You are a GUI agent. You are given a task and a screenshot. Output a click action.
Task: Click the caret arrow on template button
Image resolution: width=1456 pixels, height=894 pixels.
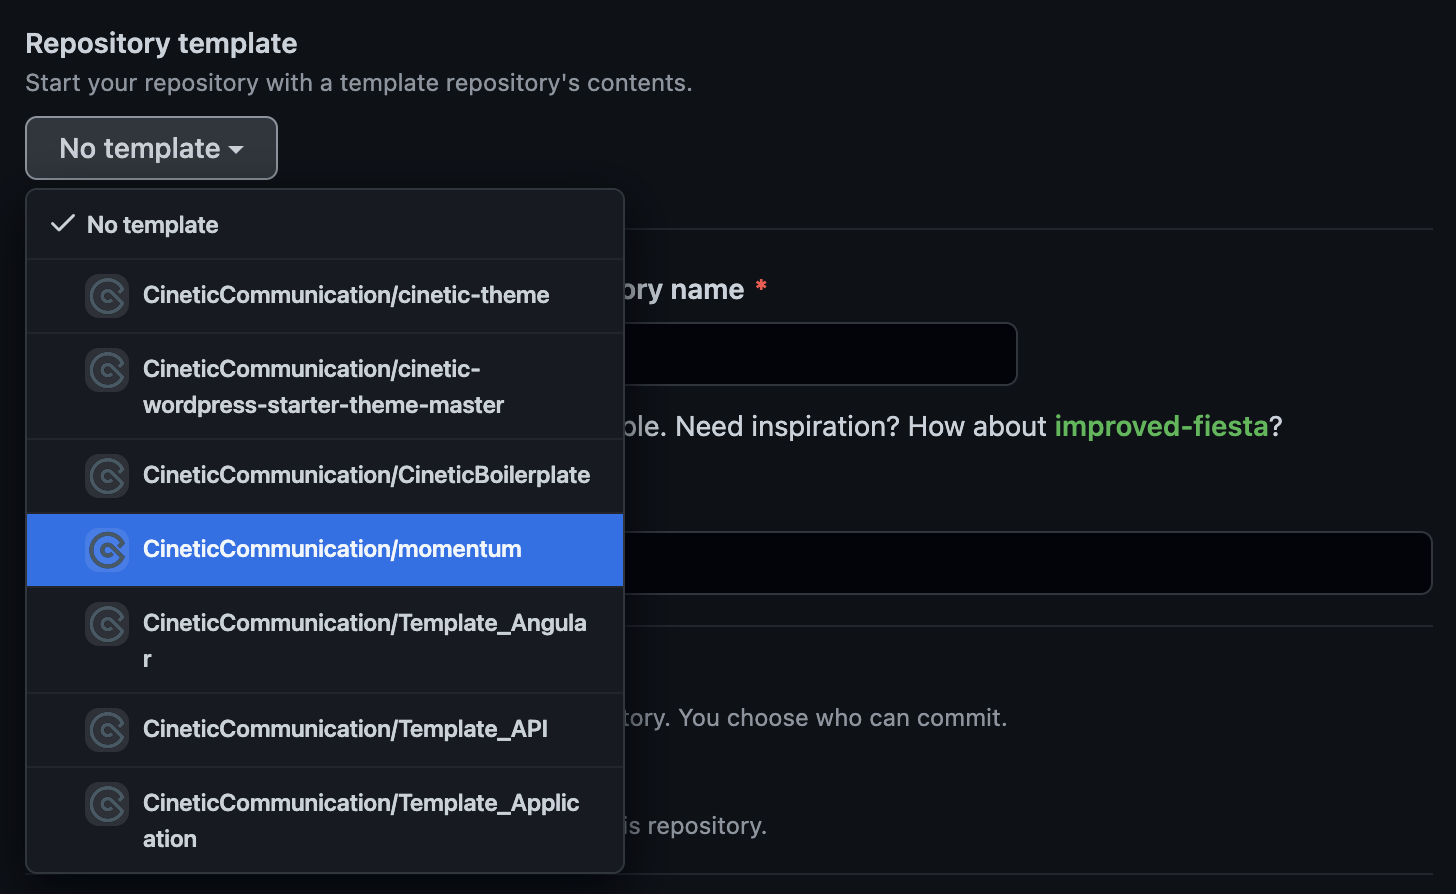(x=237, y=150)
